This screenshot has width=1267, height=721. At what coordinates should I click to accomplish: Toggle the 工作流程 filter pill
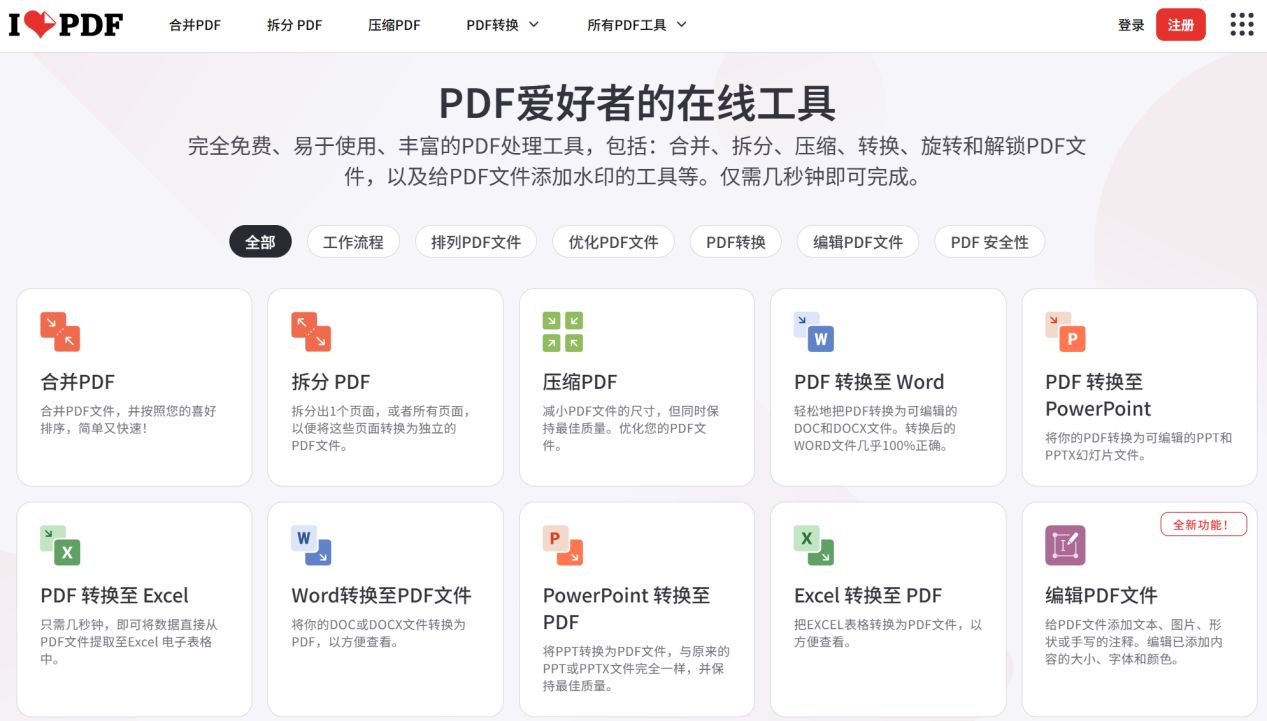(x=353, y=241)
